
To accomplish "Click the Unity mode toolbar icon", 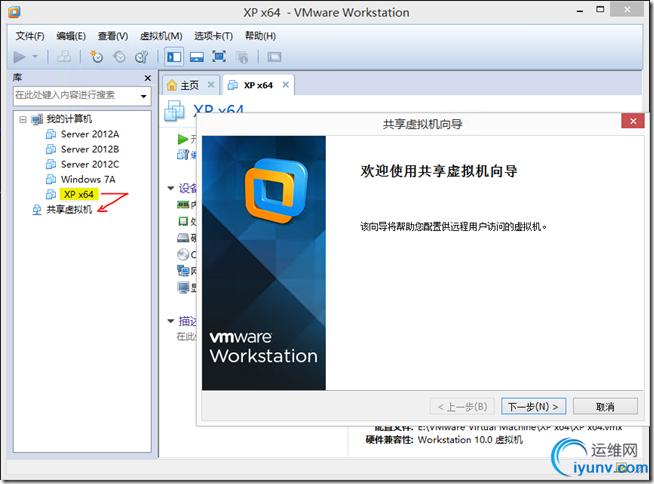I will pos(242,57).
